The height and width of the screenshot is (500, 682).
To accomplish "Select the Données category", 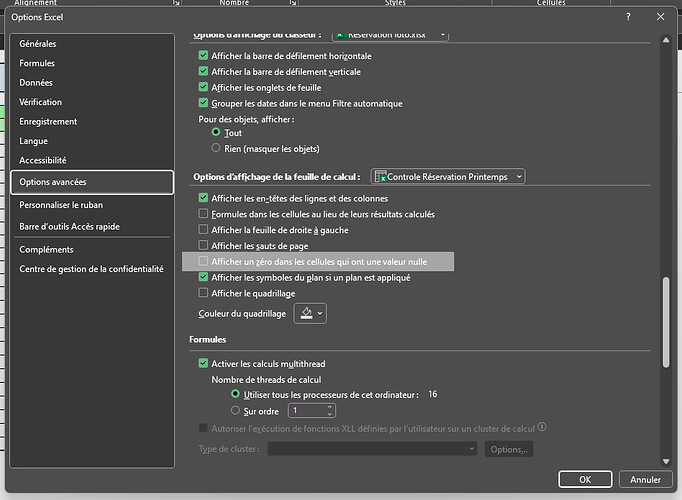I will coord(36,83).
